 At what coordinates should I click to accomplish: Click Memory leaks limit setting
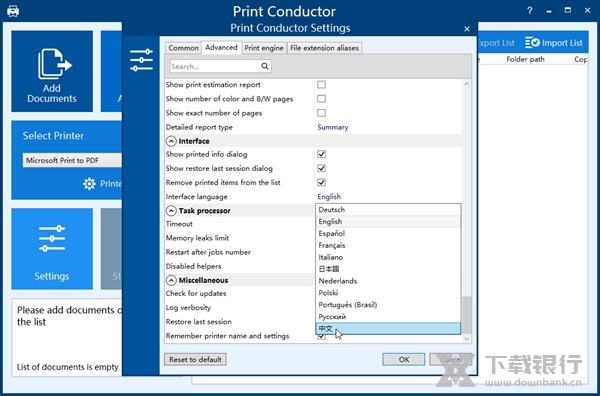tap(197, 238)
